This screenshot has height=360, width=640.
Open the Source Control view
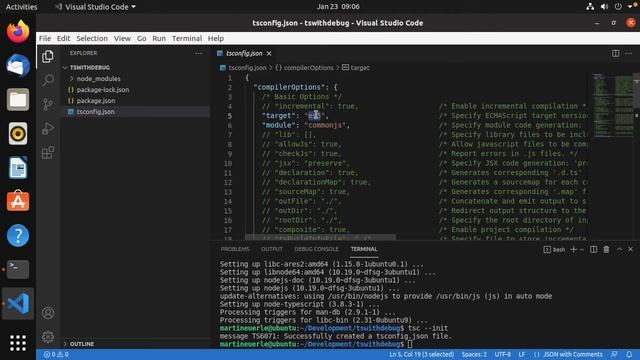[48, 104]
